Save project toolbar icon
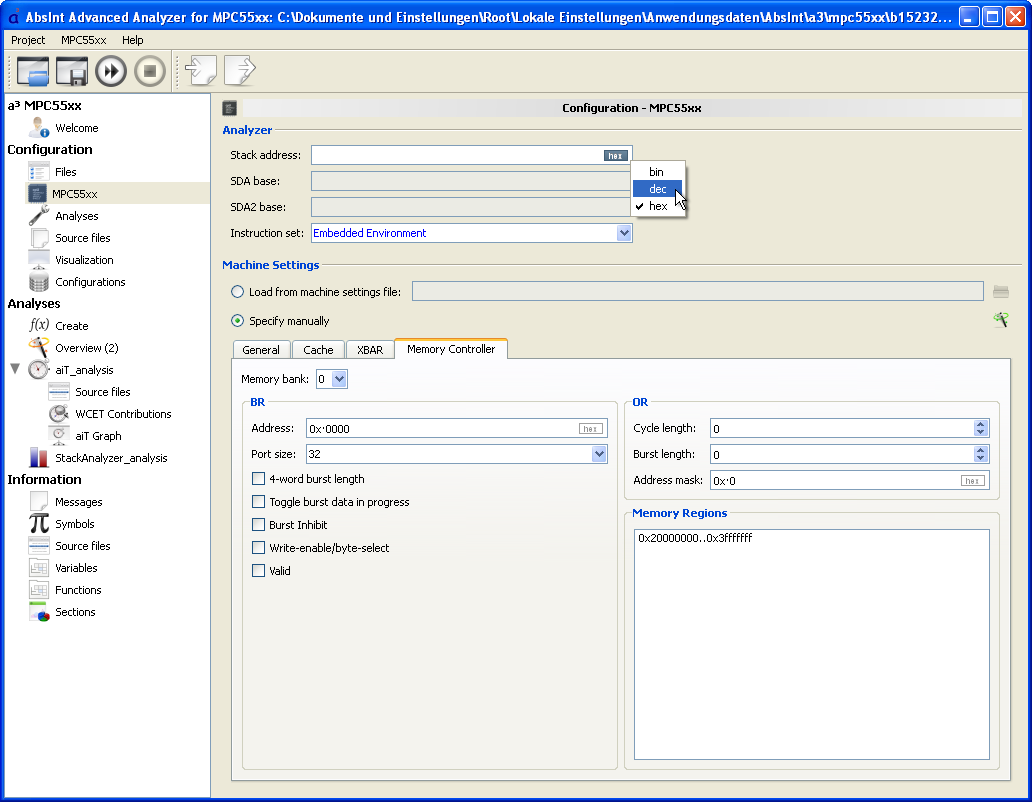The image size is (1032, 802). point(72,71)
